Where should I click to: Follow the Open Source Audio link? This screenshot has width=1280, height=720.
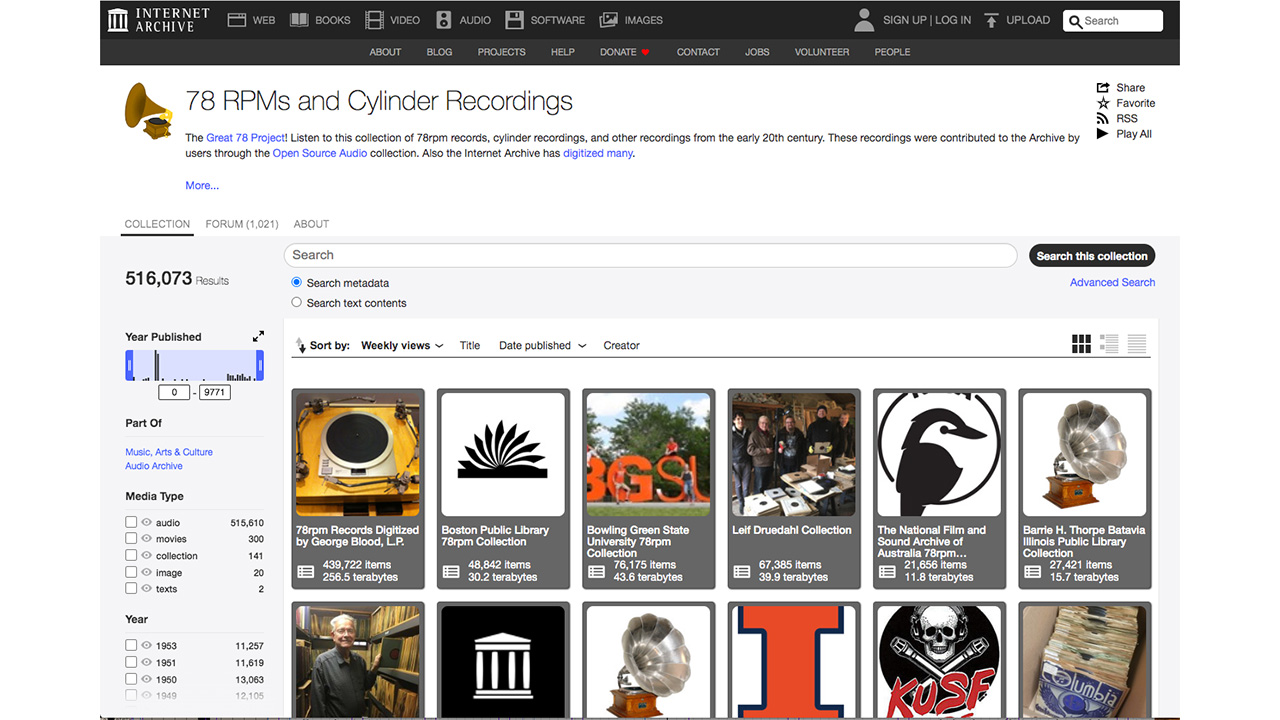(x=320, y=153)
